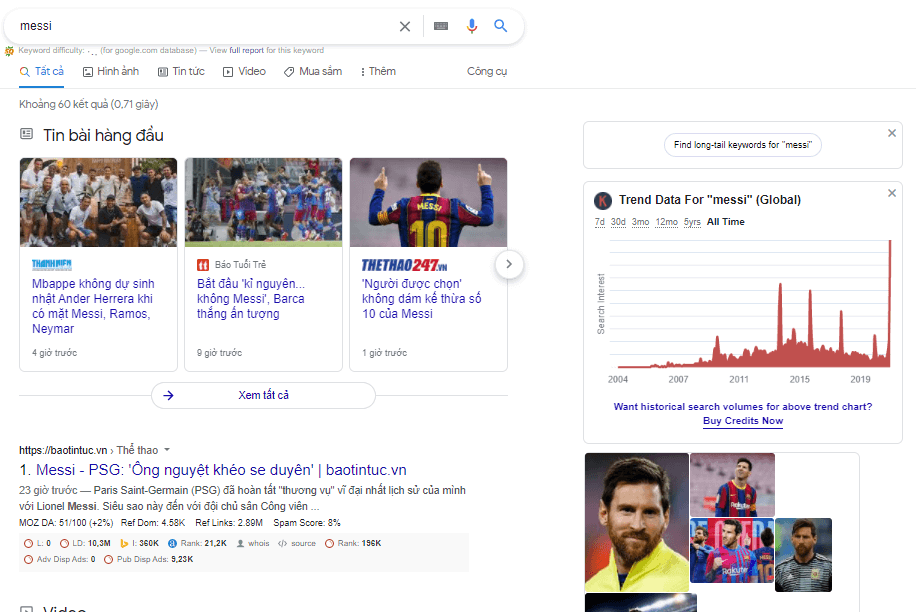Screen dimensions: 916x612
Task: Click 'Xem tất cả' to view all news
Action: tap(263, 395)
